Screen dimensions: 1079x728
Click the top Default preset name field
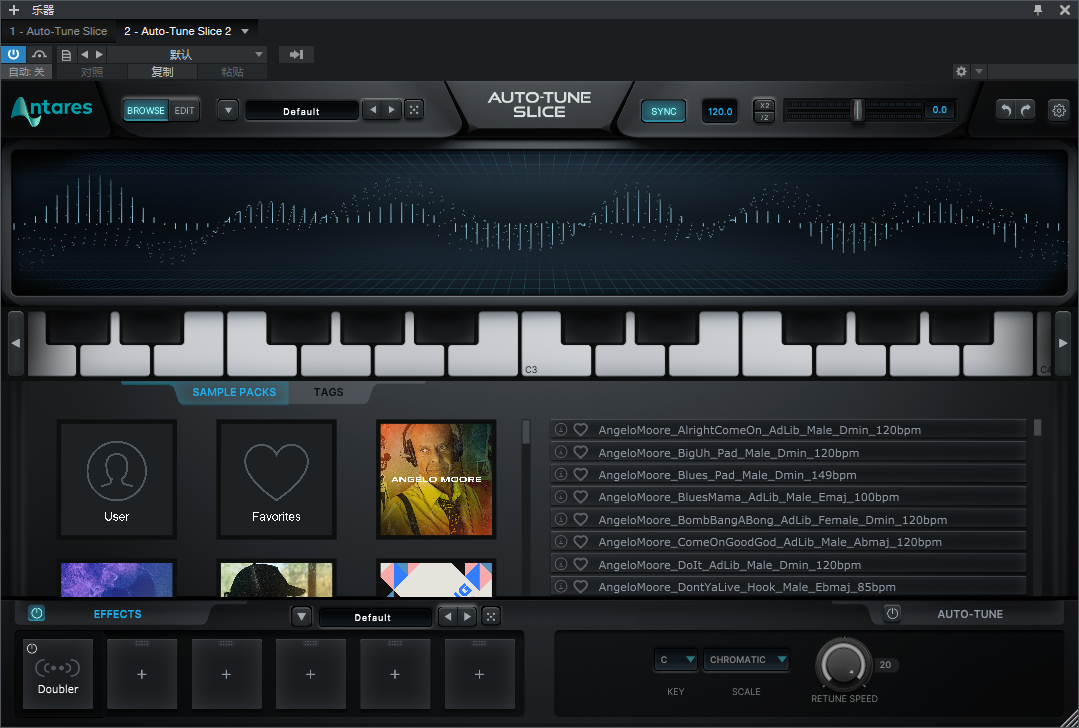pyautogui.click(x=301, y=111)
